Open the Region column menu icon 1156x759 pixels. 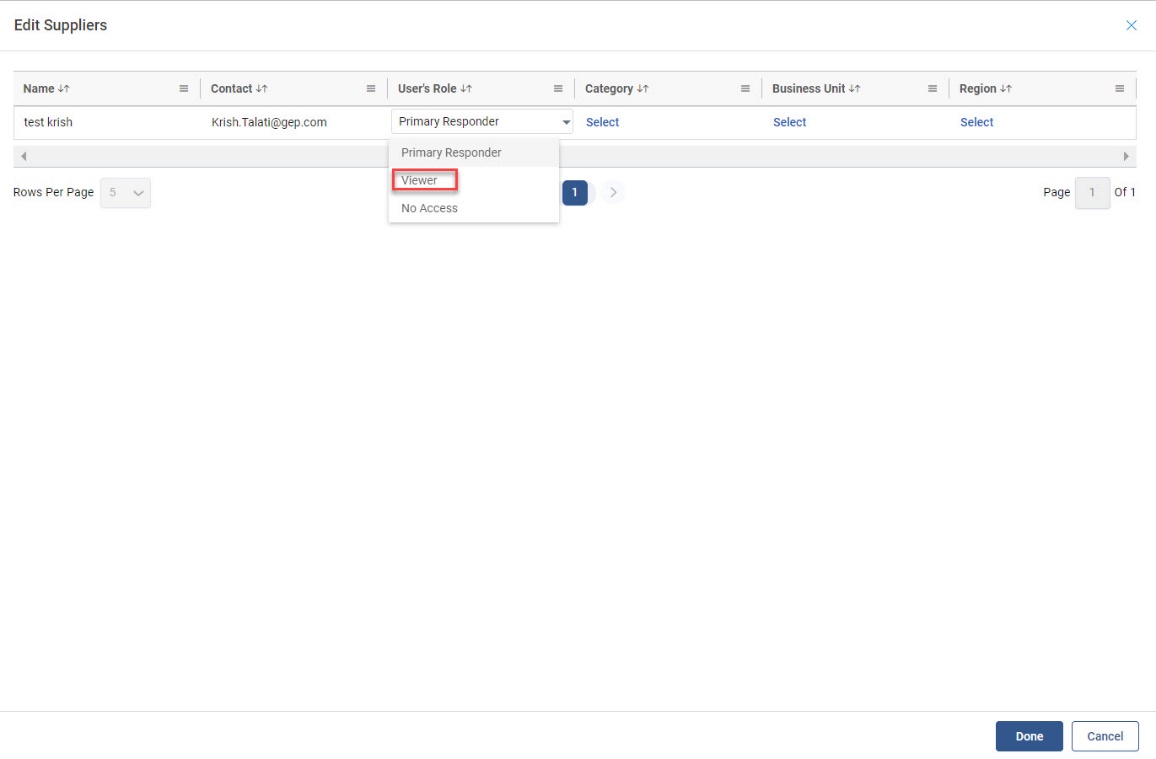tap(1119, 89)
